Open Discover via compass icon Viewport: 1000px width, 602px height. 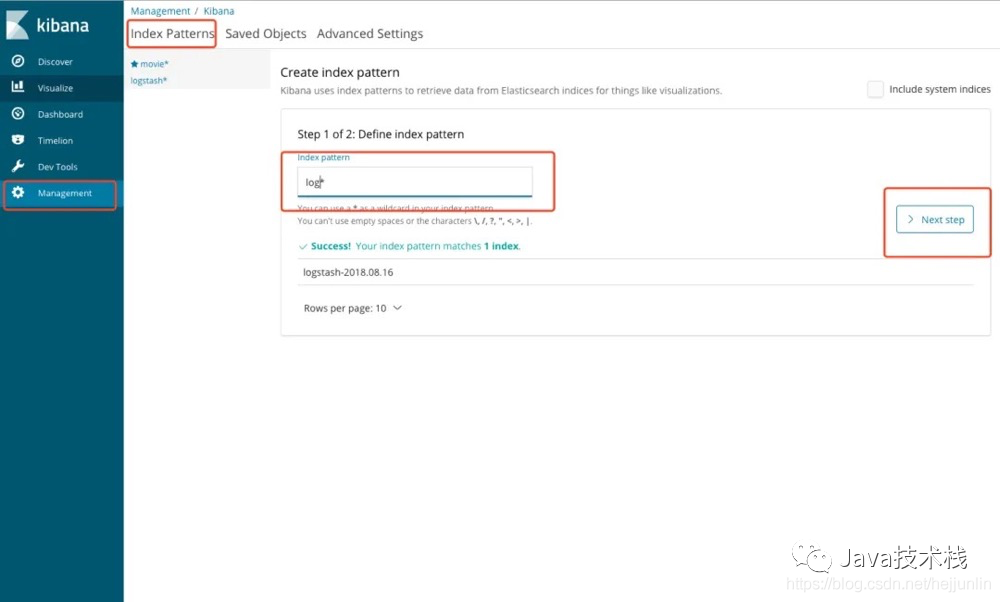click(x=18, y=62)
